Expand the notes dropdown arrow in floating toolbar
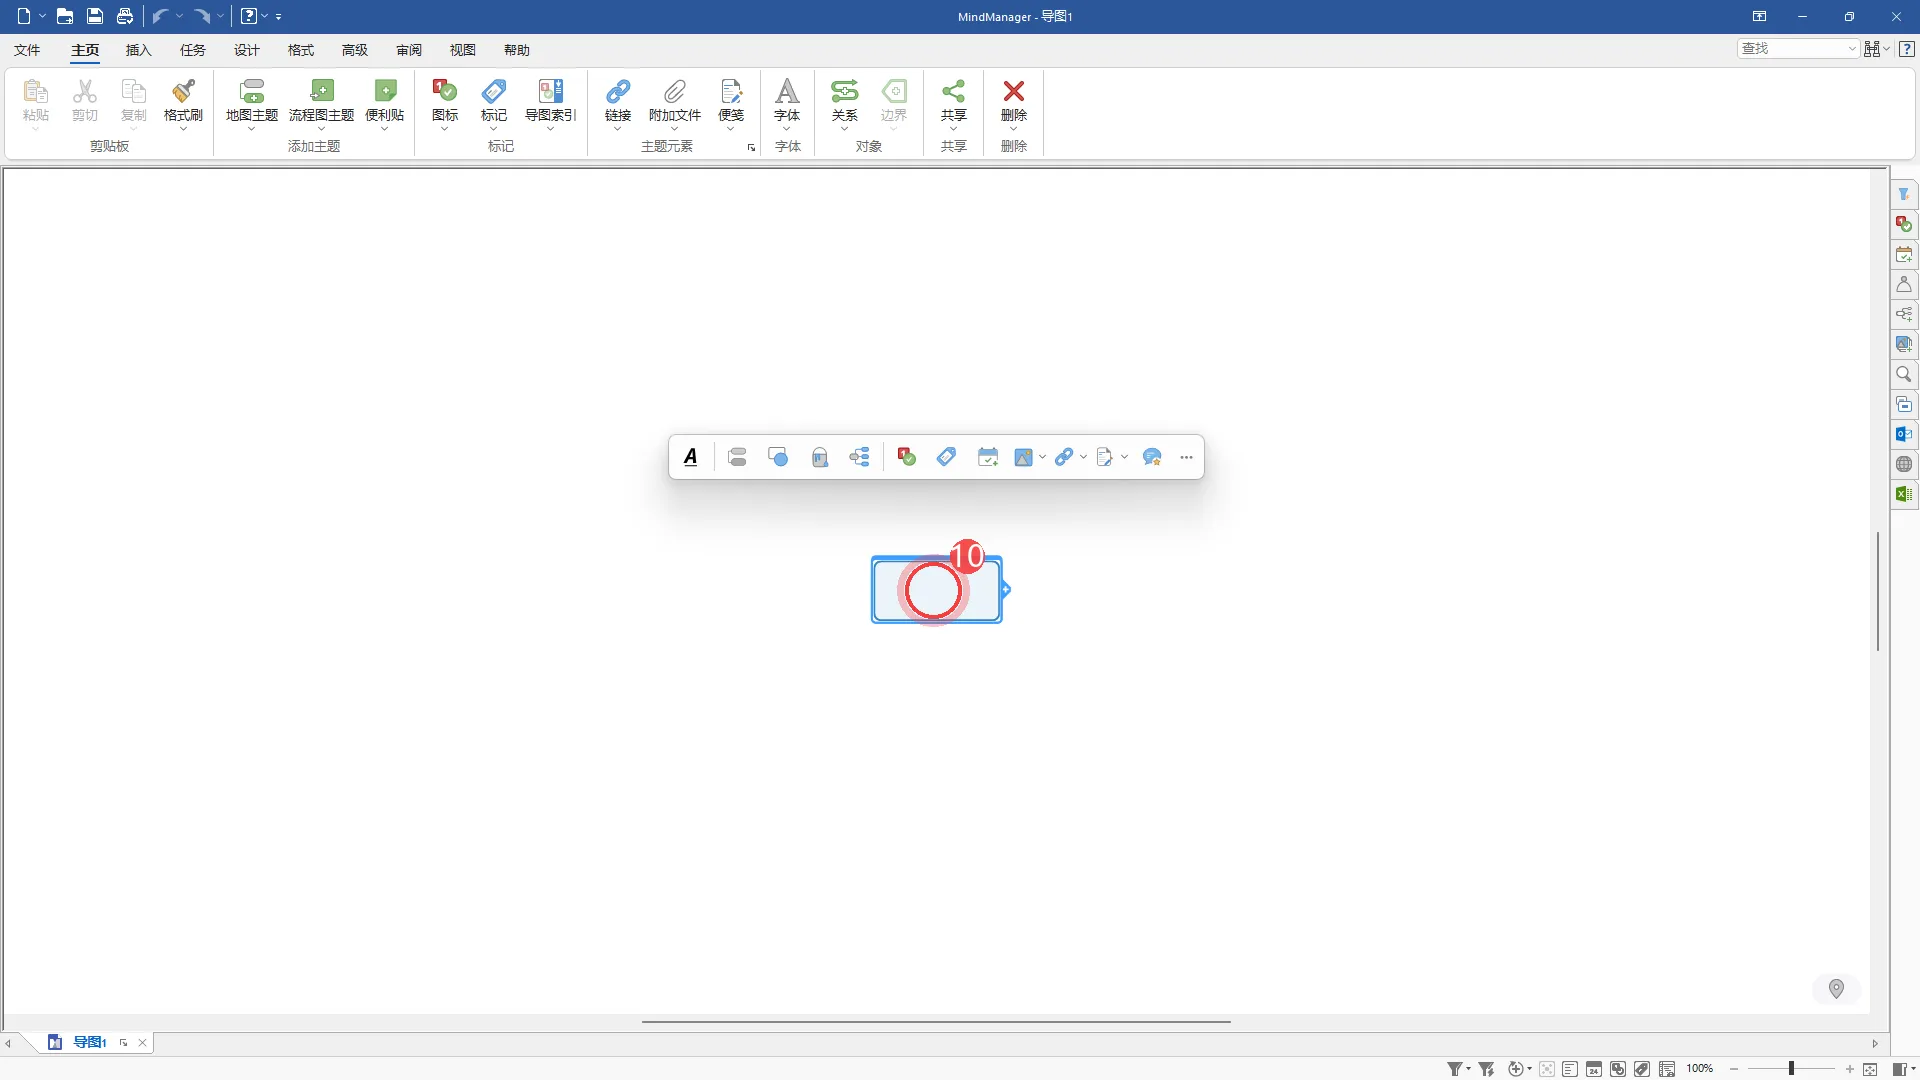The image size is (1920, 1080). [x=1125, y=457]
